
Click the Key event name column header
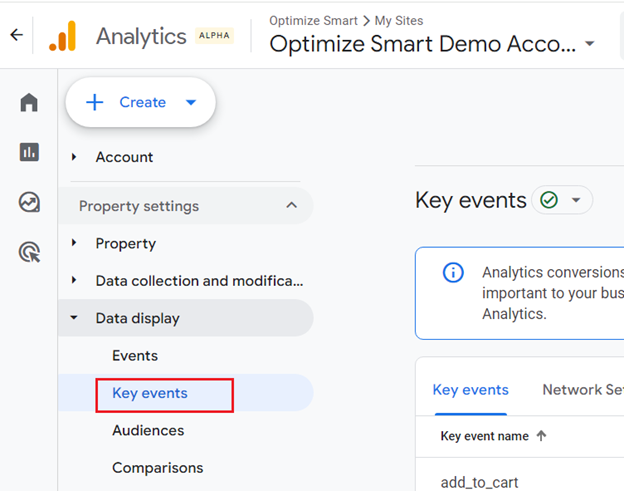tap(484, 436)
